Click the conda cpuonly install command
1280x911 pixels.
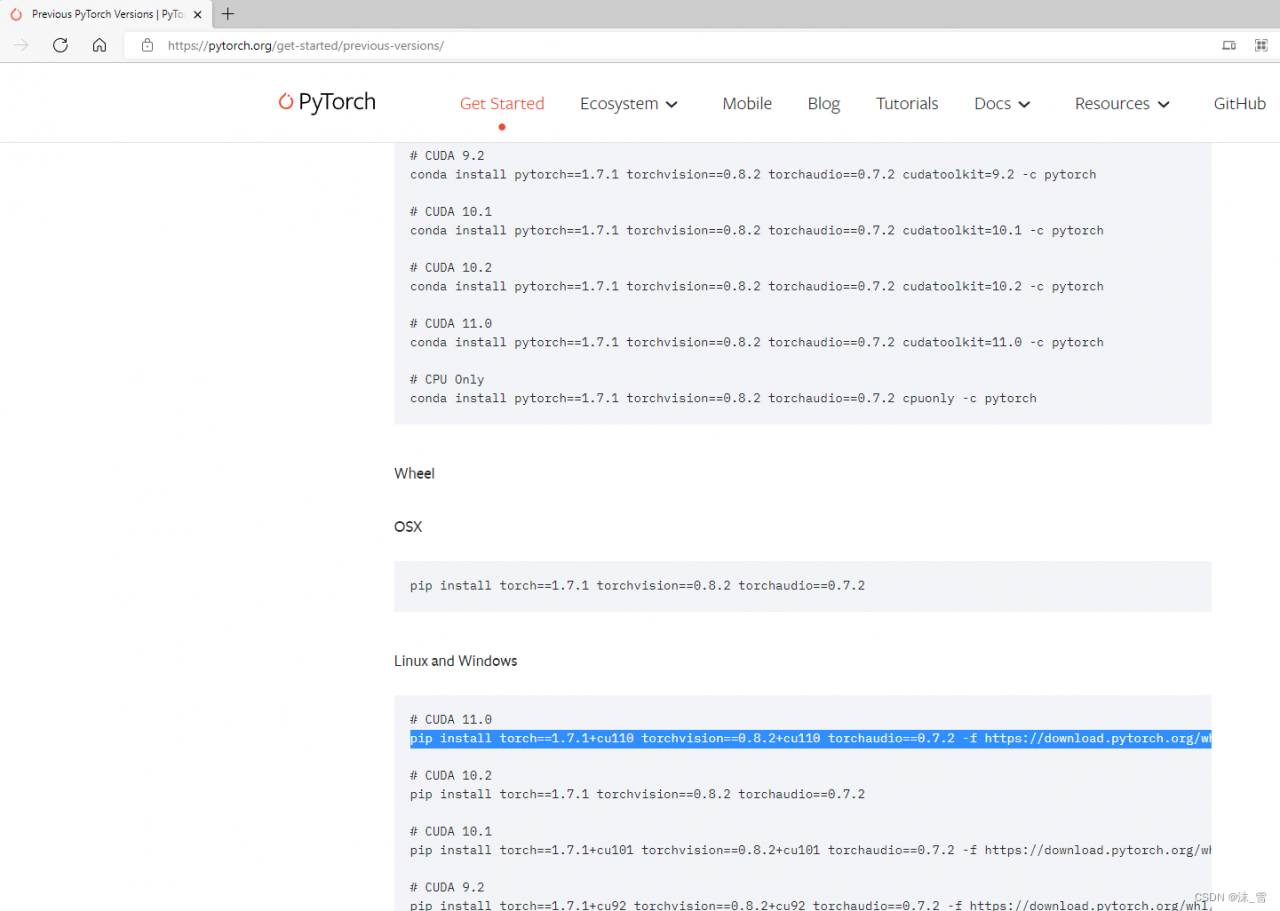tap(723, 399)
